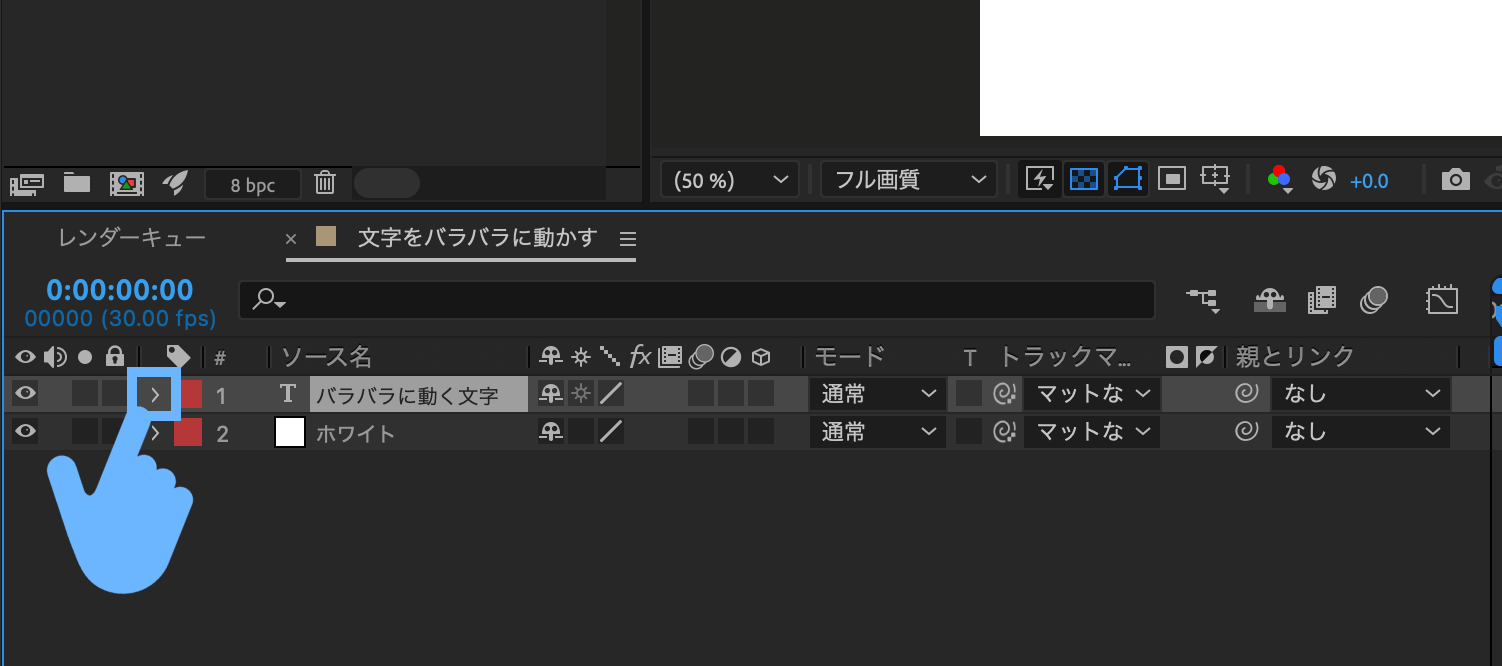Click the 親とリンク column header
Viewport: 1502px width, 666px height.
[1295, 356]
